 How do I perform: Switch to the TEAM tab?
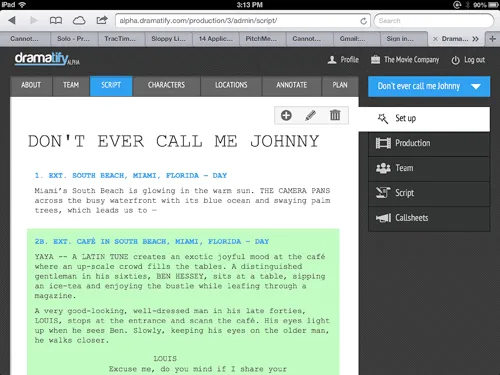click(x=71, y=85)
